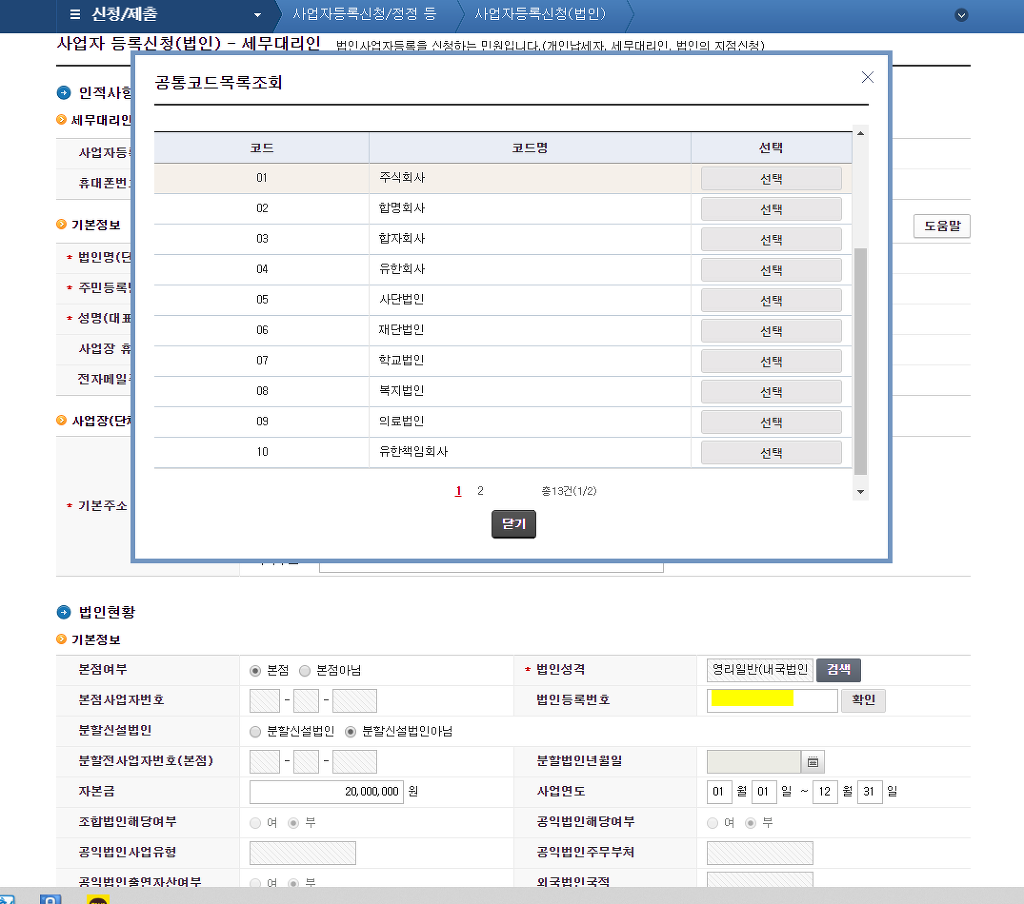
Task: Select the 본점아님 radio button
Action: pos(304,671)
